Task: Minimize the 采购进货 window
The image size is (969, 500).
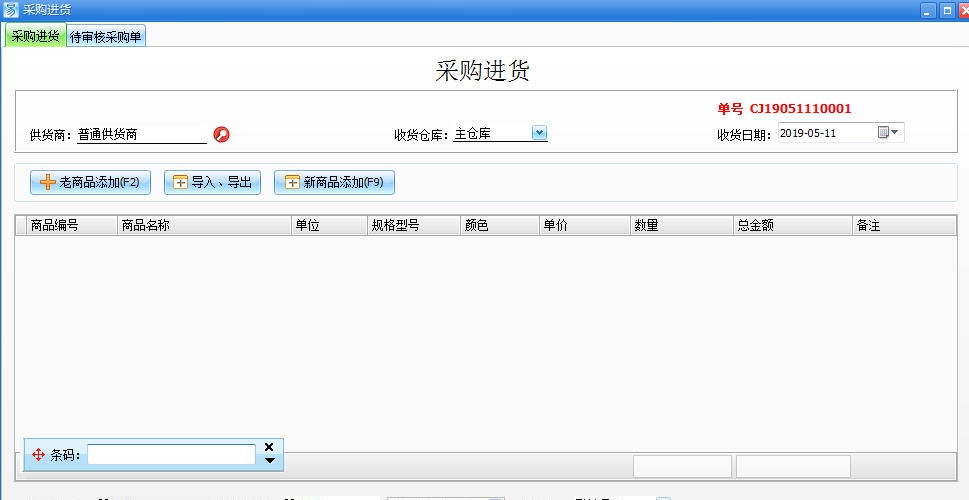Action: 928,11
